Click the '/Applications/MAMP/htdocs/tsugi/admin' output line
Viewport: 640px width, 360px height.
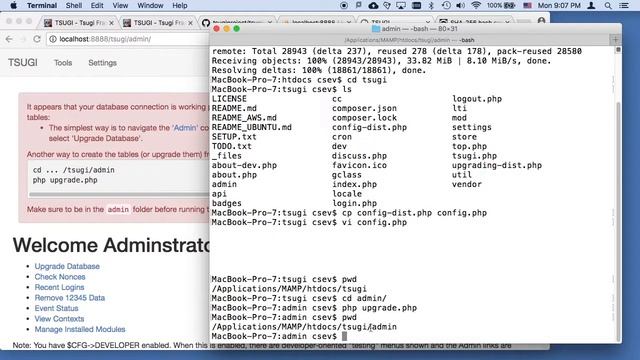304,327
